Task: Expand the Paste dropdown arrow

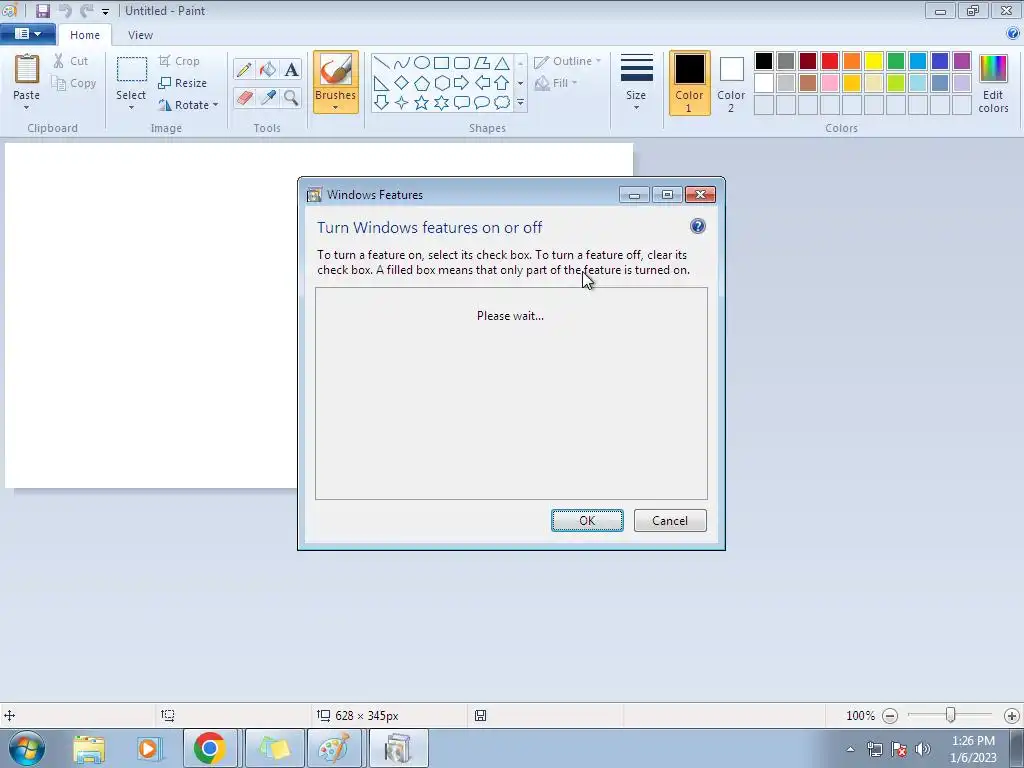Action: click(x=26, y=108)
